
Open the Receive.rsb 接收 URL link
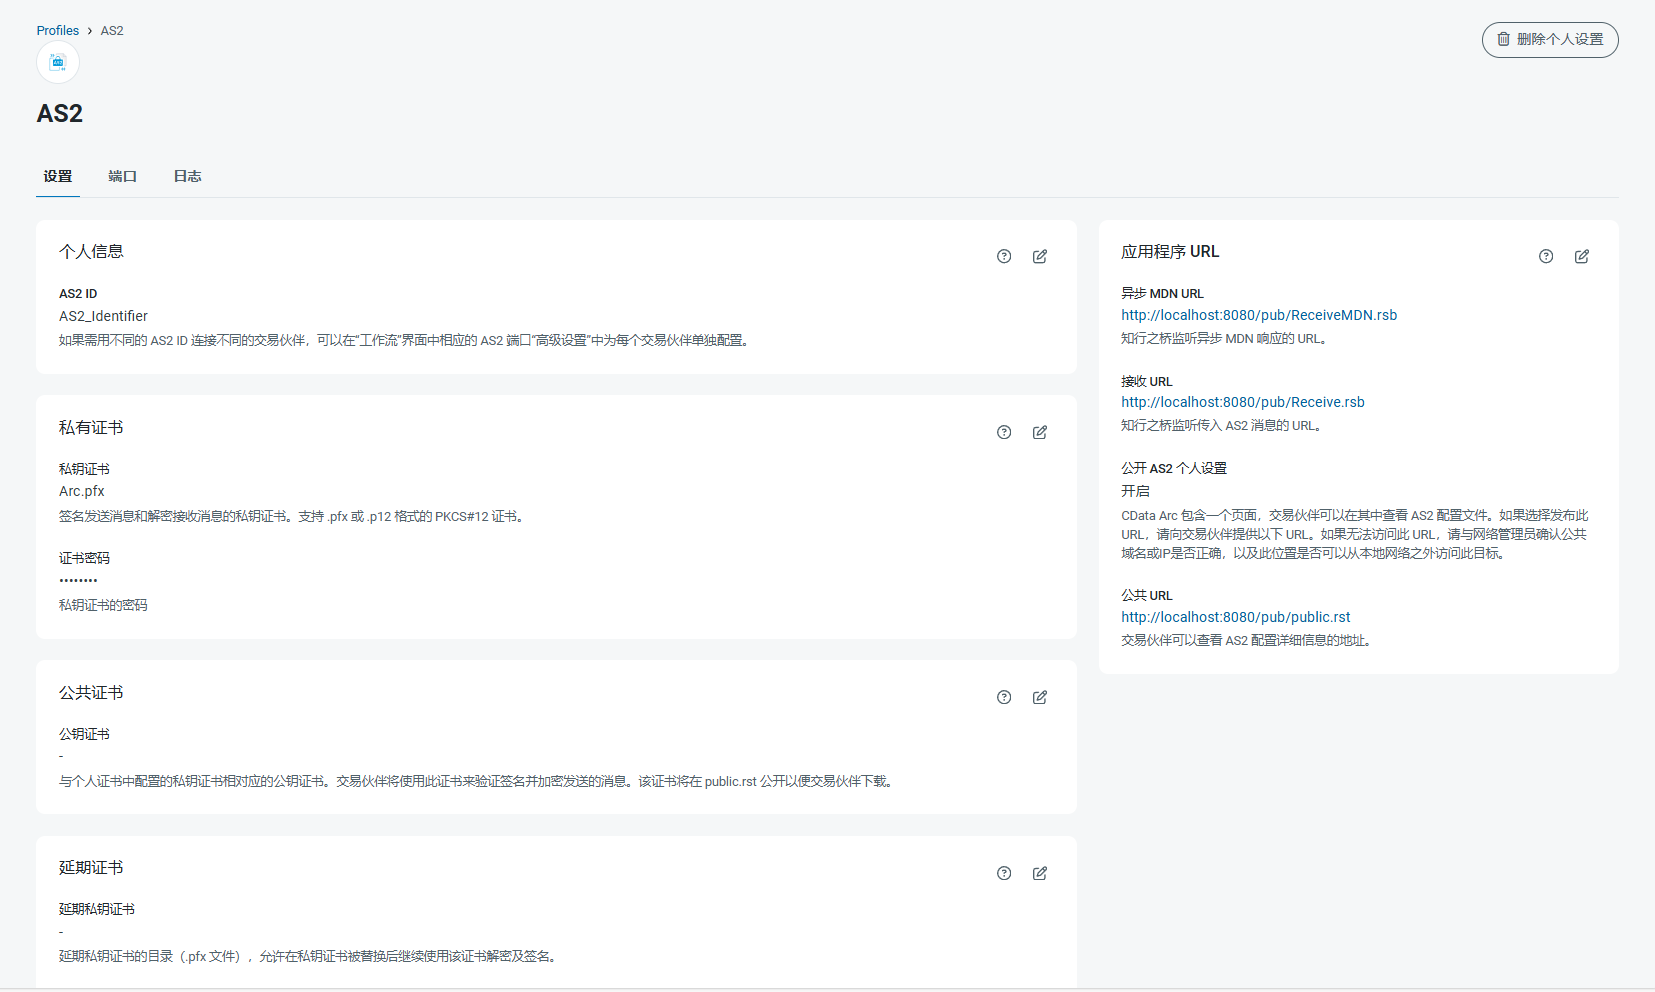click(1242, 402)
